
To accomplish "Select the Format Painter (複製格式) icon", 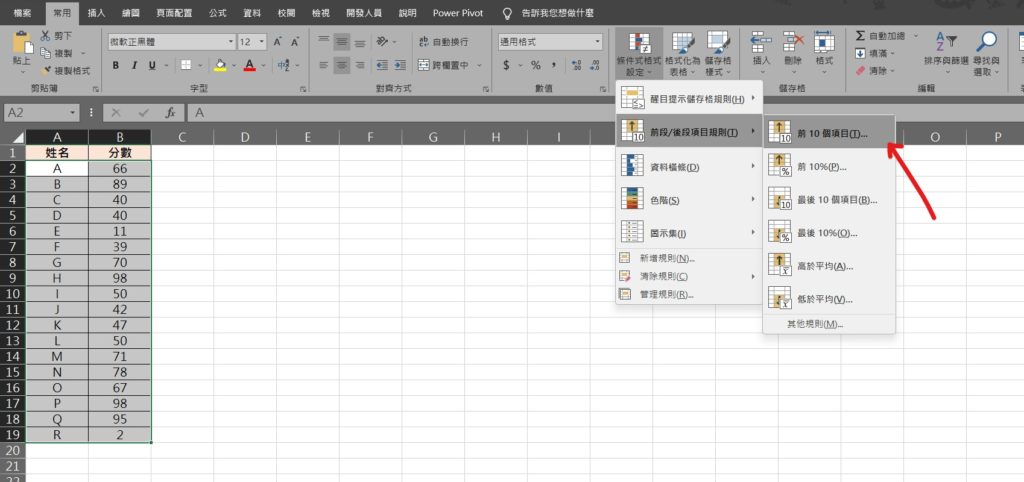I will 46,71.
